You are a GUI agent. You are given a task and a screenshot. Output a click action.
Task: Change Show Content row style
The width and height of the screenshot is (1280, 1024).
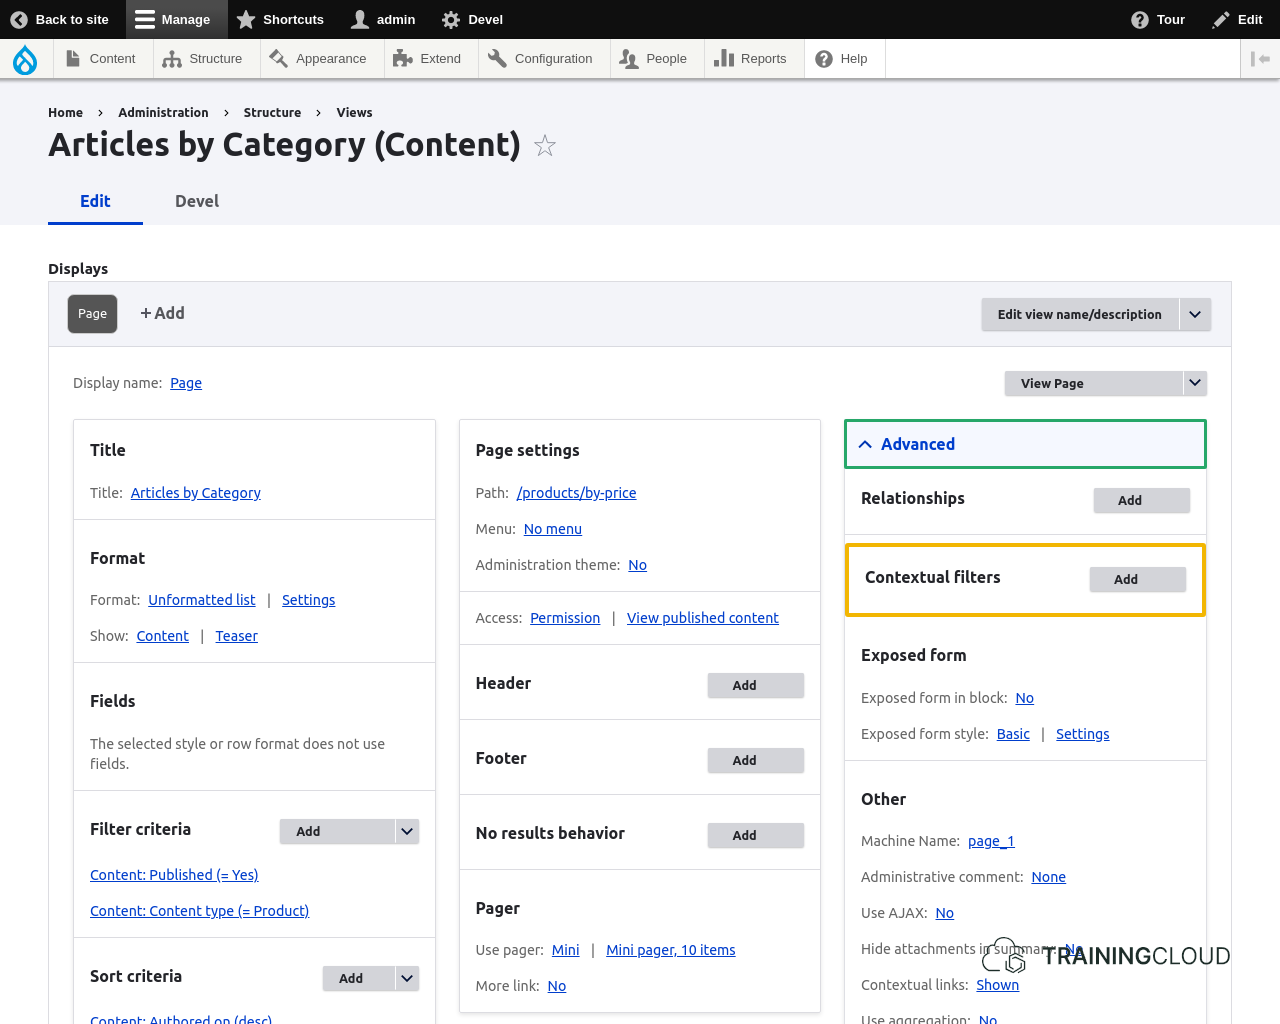[163, 636]
